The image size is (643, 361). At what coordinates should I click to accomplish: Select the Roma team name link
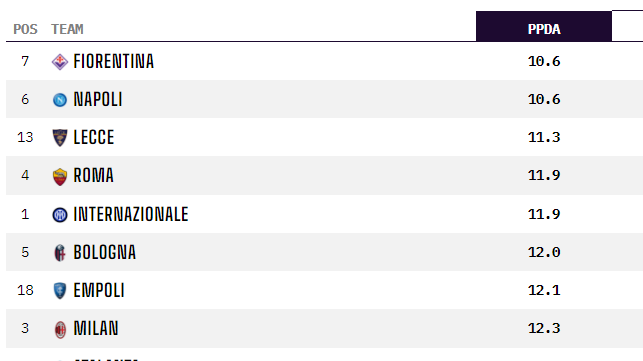click(93, 176)
